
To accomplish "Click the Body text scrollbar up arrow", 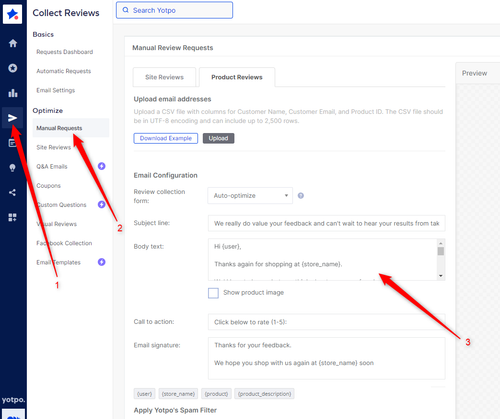I will (441, 243).
